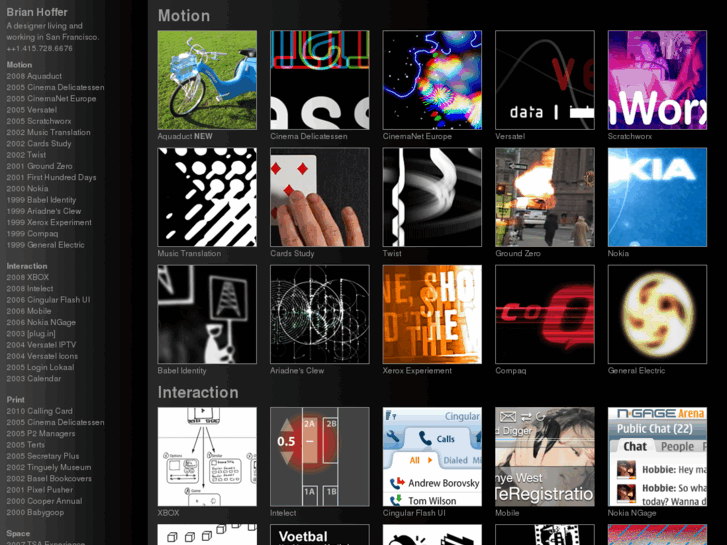727x545 pixels.
Task: Select 1999 Compaq in sidebar
Action: [32, 234]
